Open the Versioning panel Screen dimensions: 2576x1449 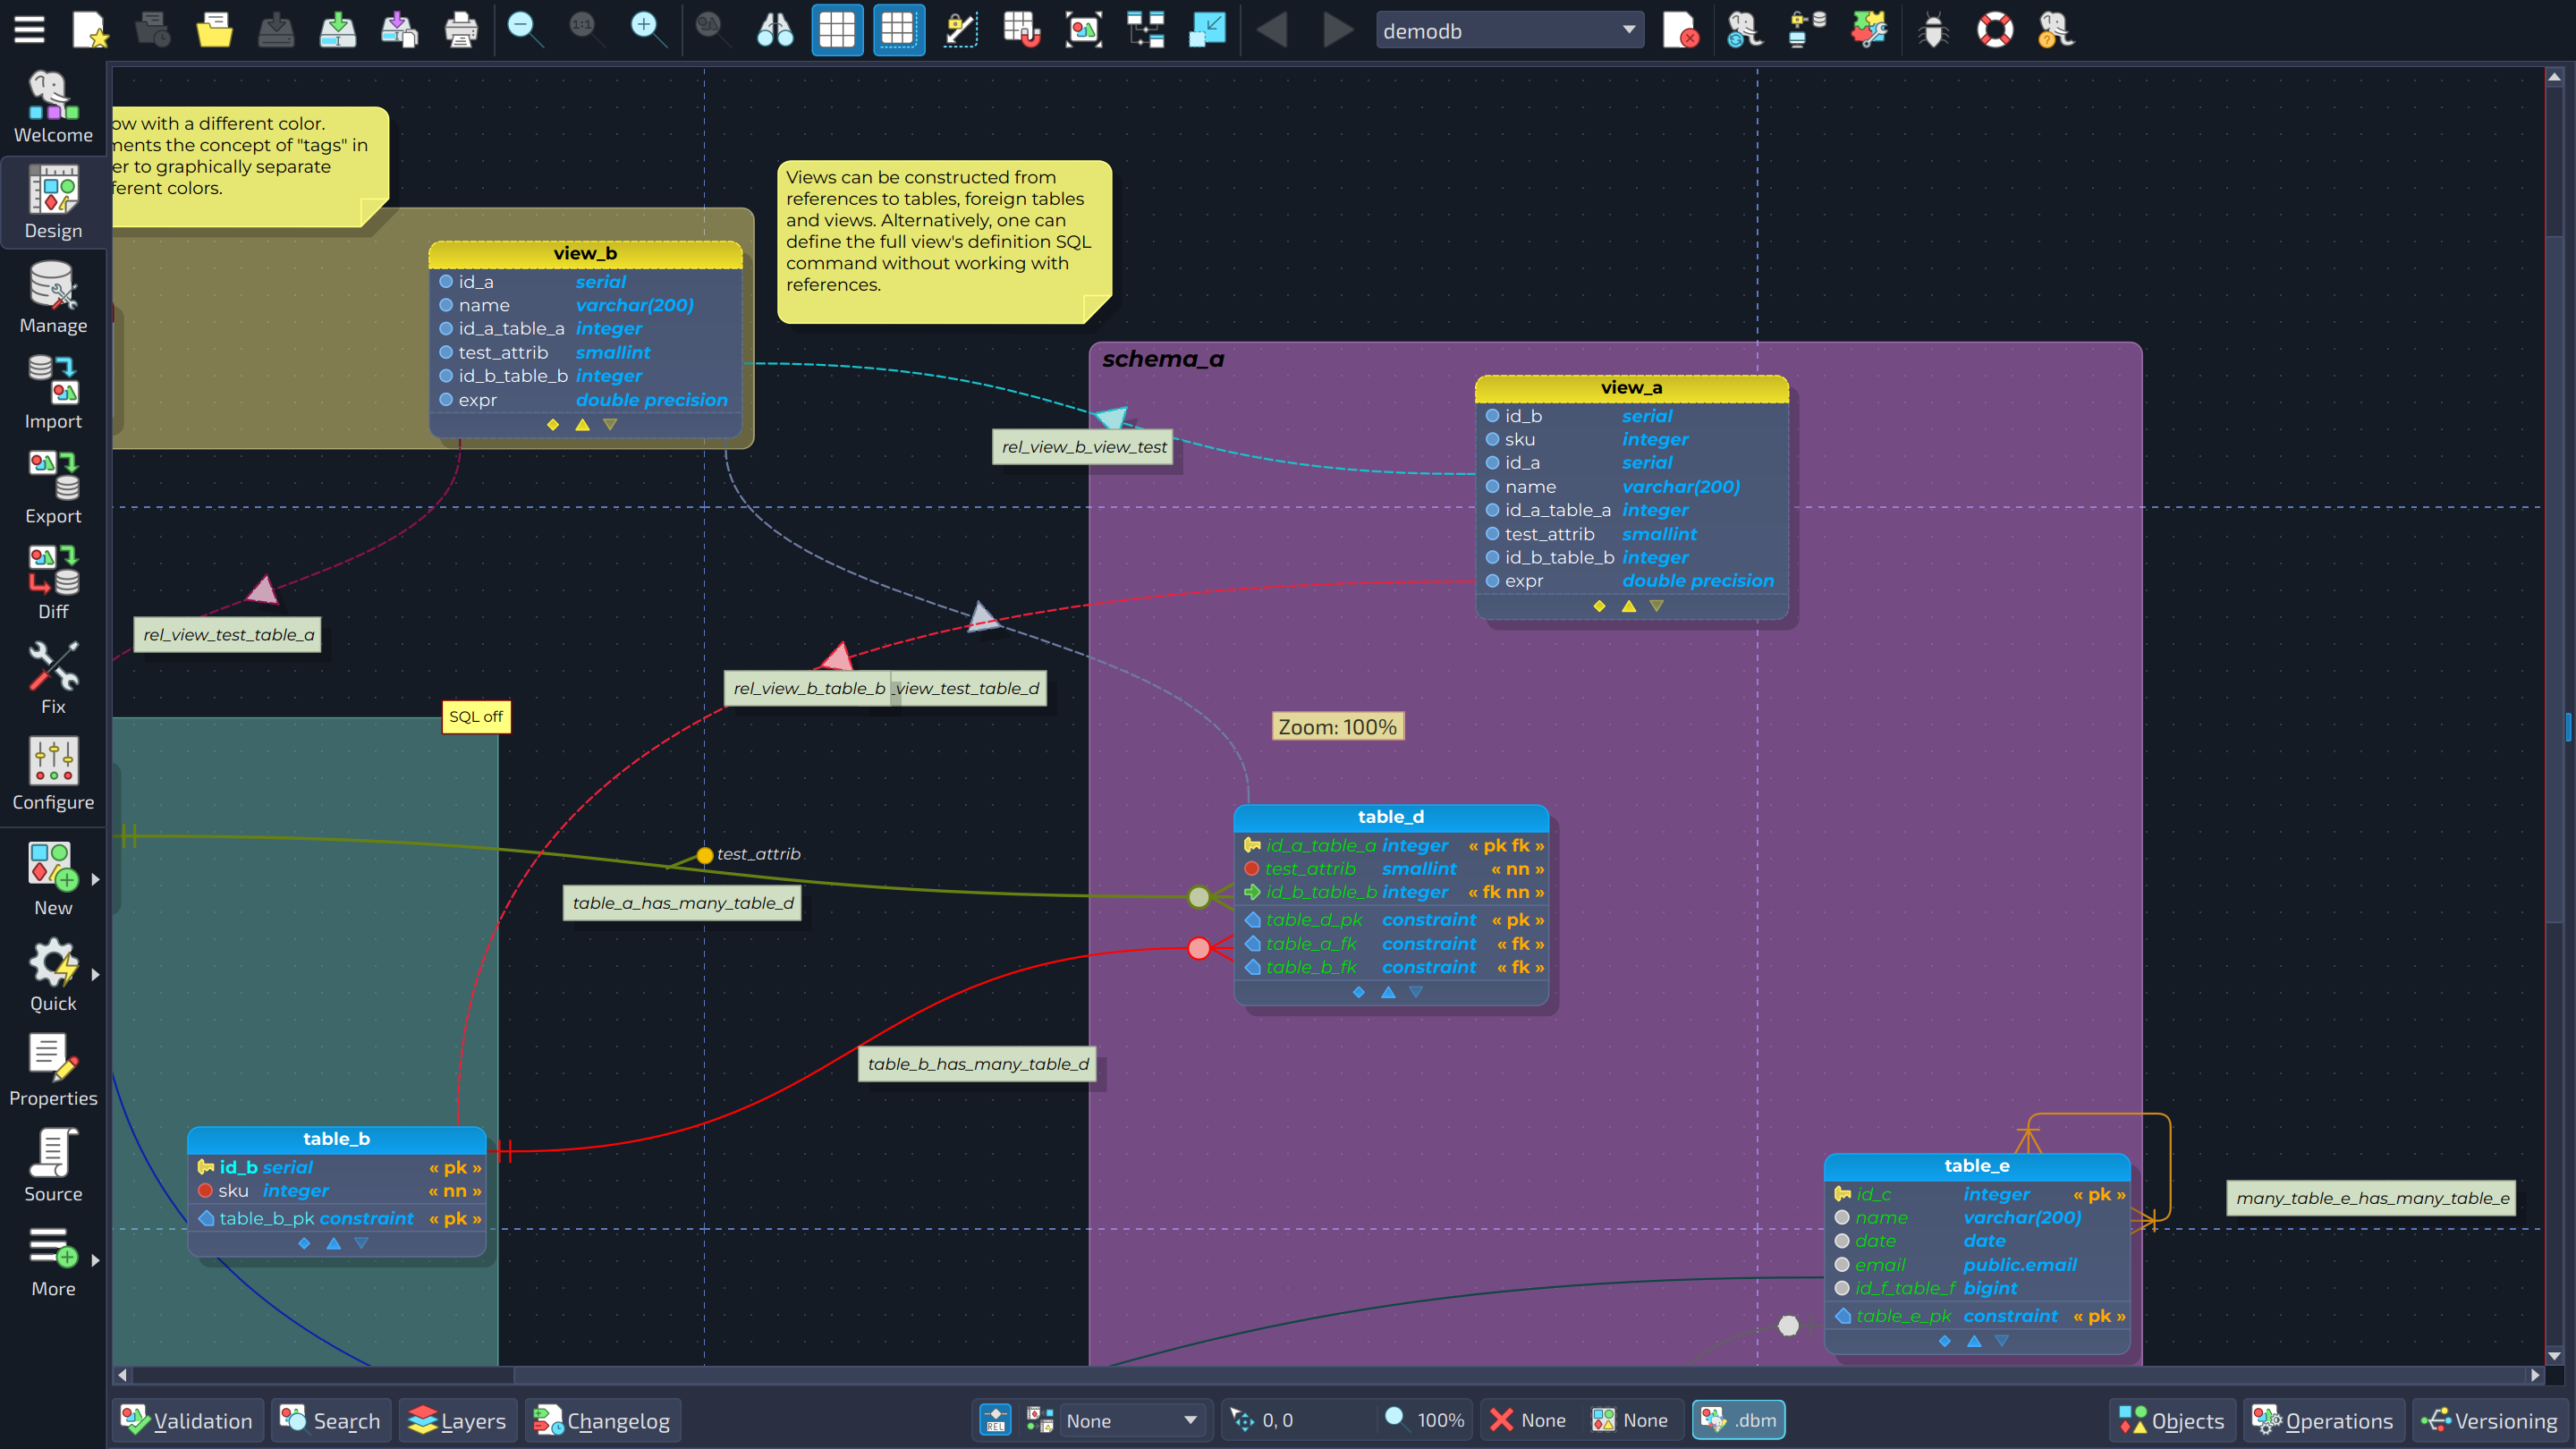point(2490,1420)
